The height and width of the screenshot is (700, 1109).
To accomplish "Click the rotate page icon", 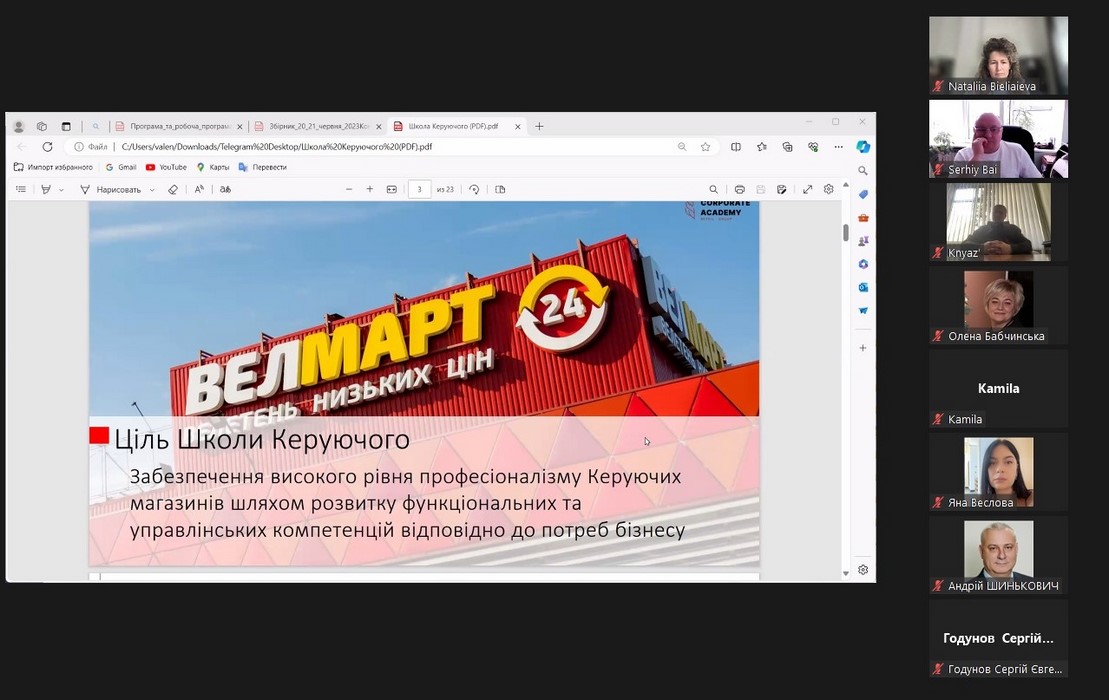I will 474,189.
